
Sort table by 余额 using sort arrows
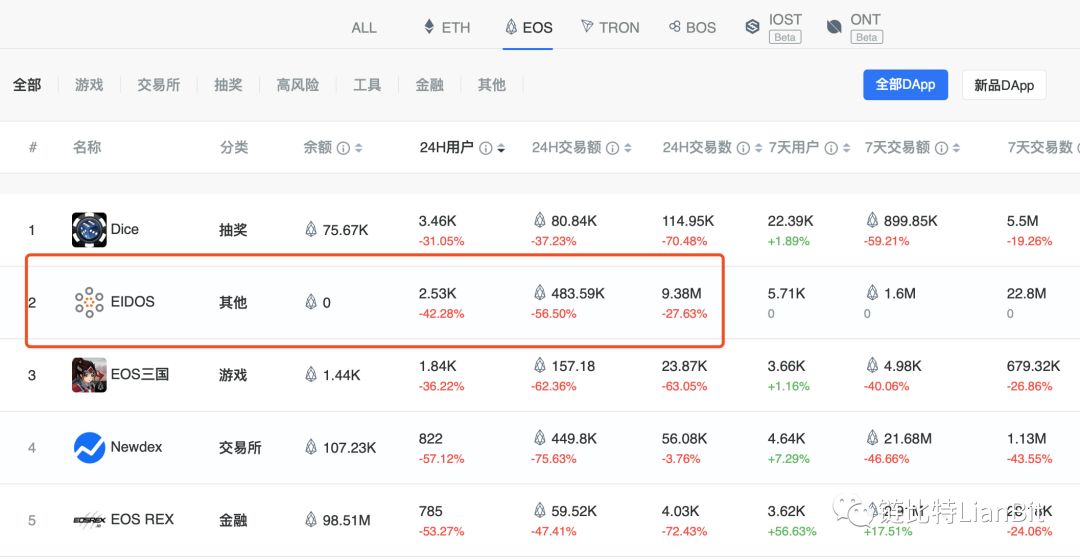pos(358,148)
